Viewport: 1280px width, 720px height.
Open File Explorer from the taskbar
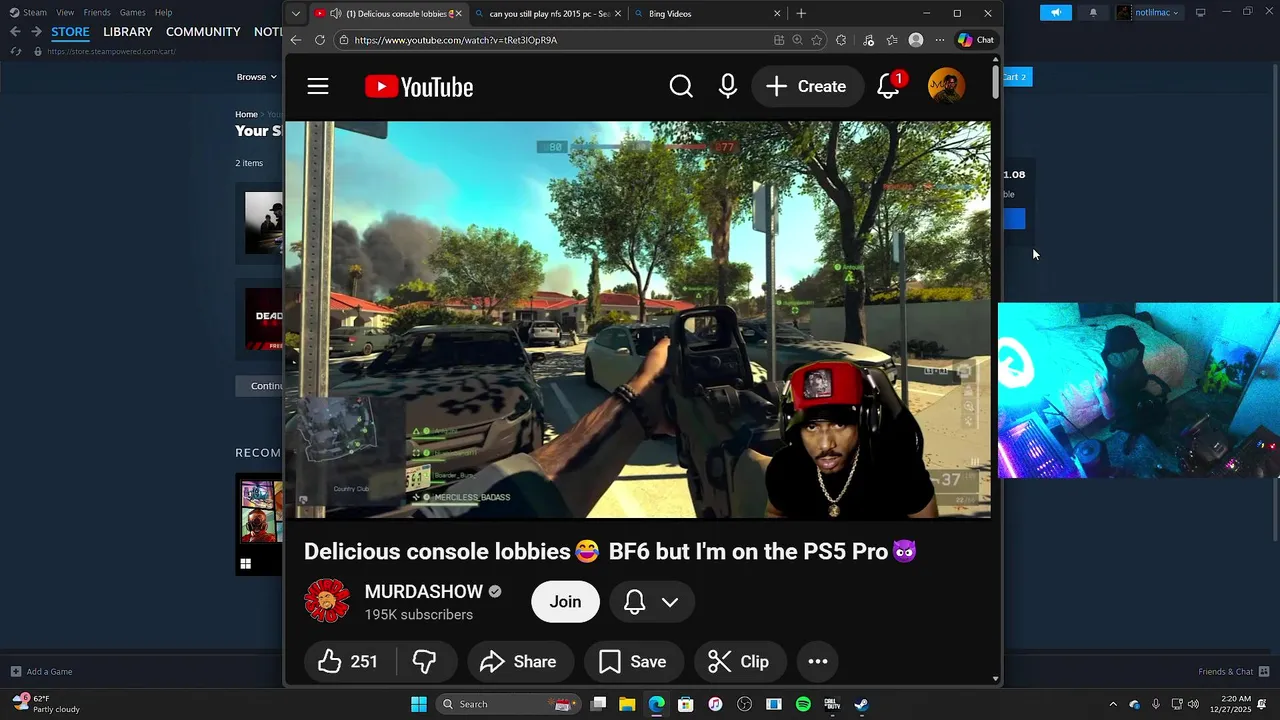coord(627,704)
